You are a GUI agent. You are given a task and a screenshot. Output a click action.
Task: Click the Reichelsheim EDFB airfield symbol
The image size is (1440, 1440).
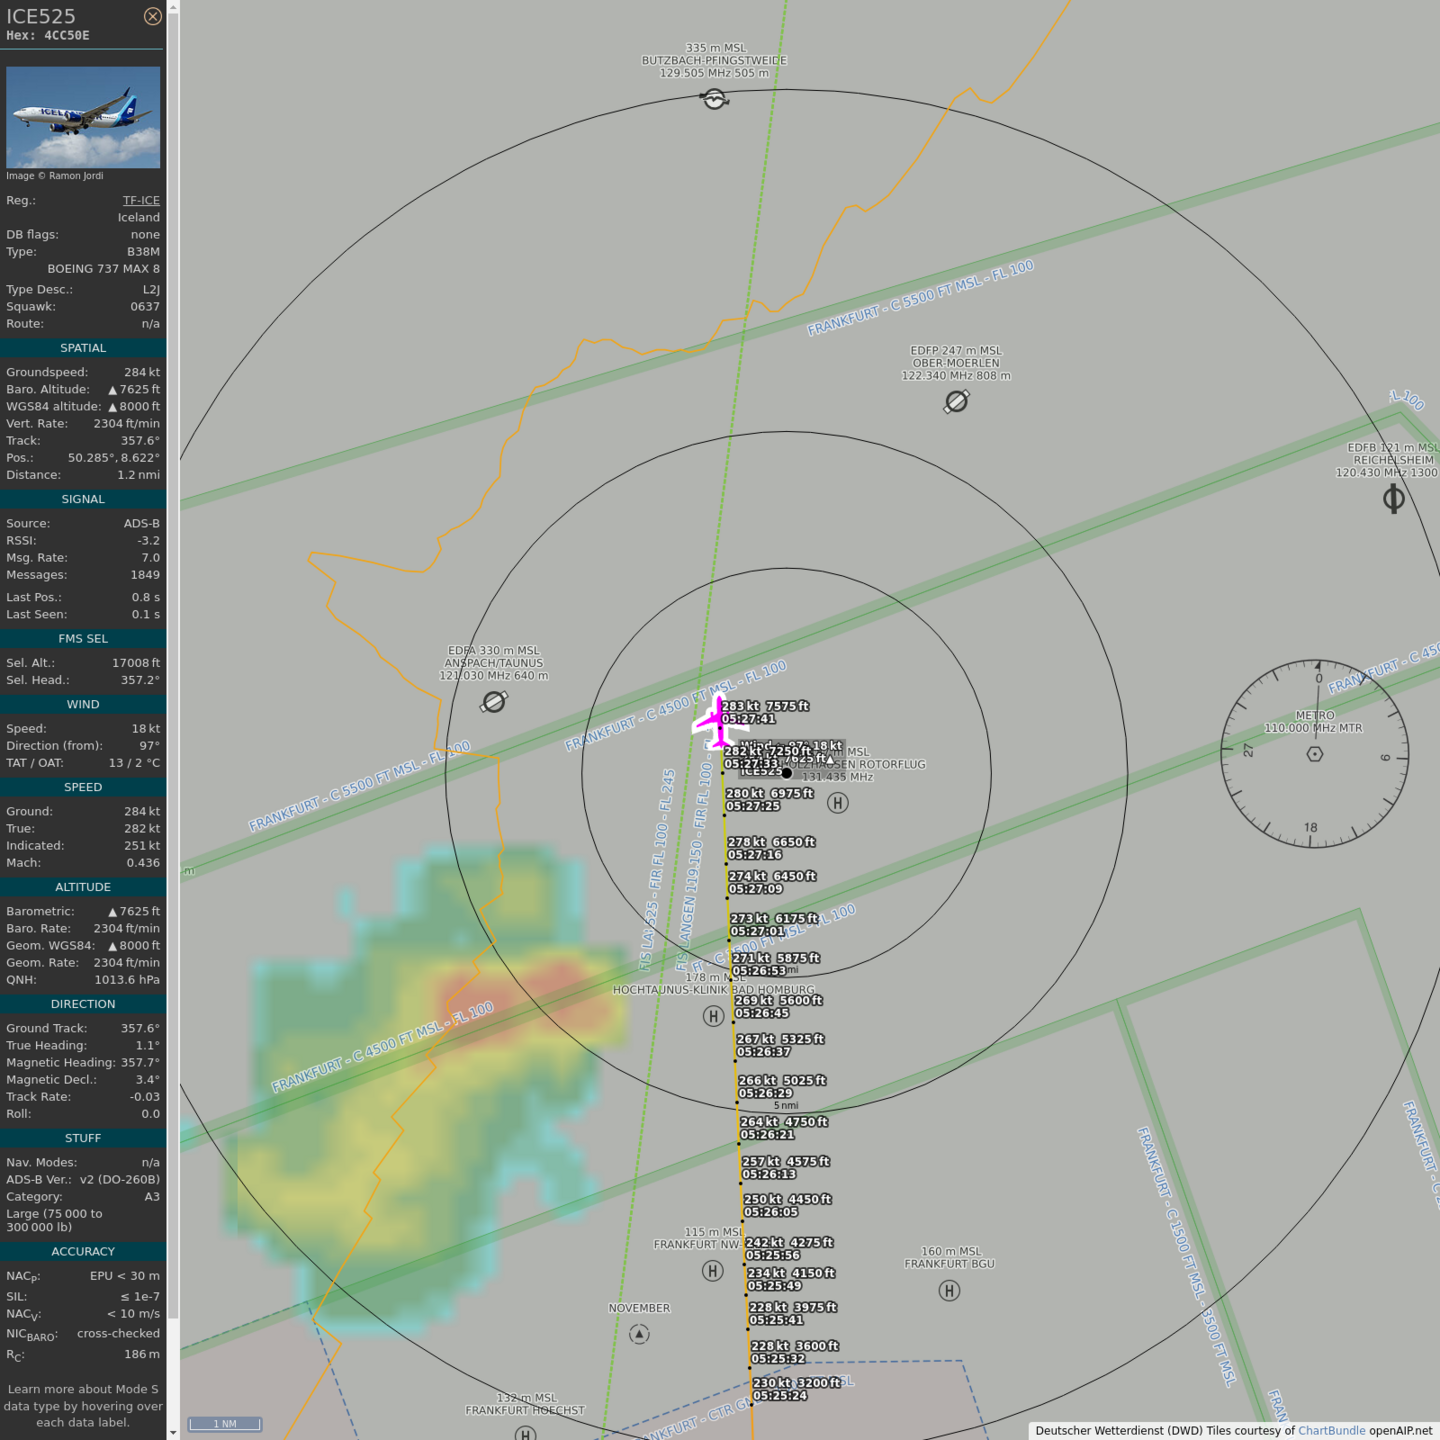(x=1393, y=498)
